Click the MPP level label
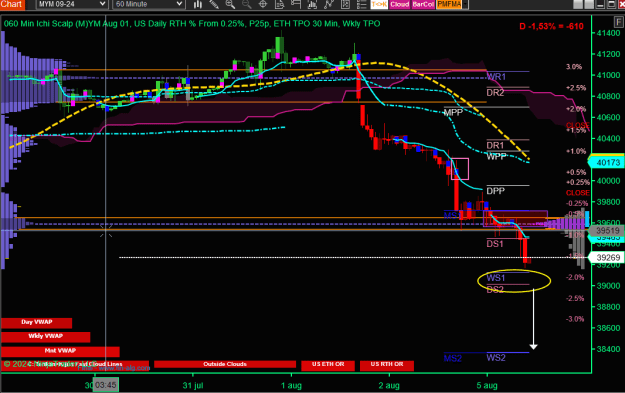 [453, 112]
